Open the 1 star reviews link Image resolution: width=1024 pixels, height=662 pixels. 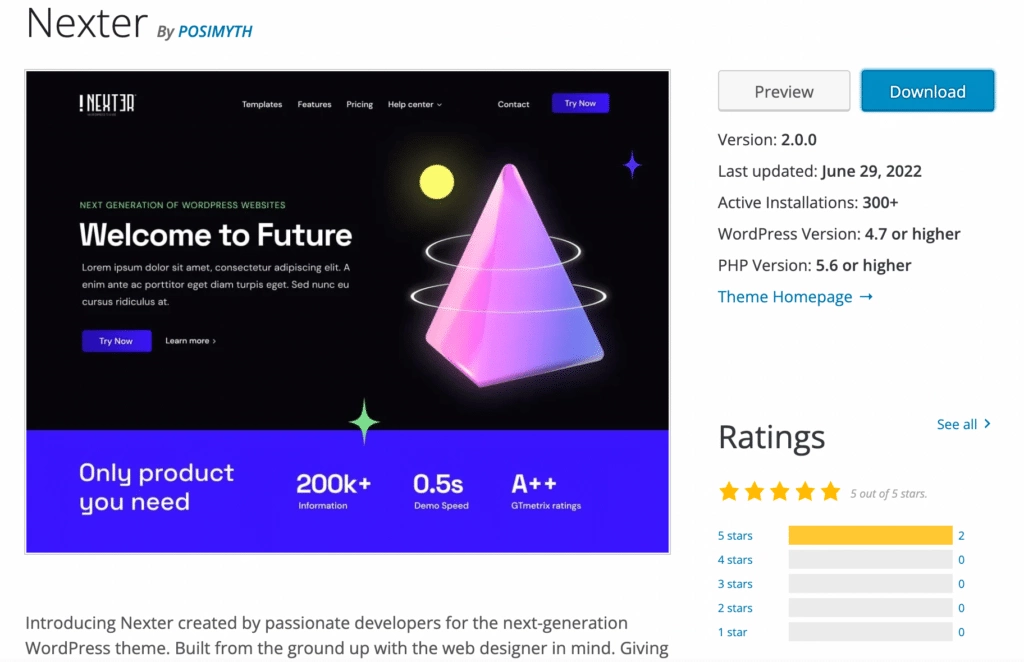[732, 632]
